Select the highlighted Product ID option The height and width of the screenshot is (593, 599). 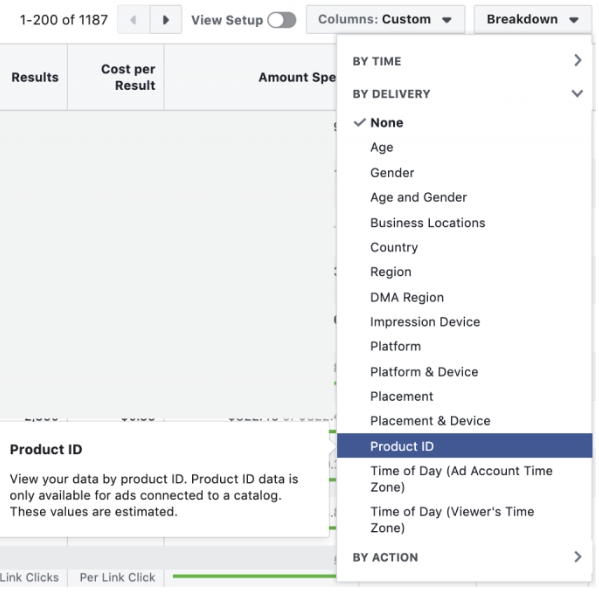click(465, 446)
